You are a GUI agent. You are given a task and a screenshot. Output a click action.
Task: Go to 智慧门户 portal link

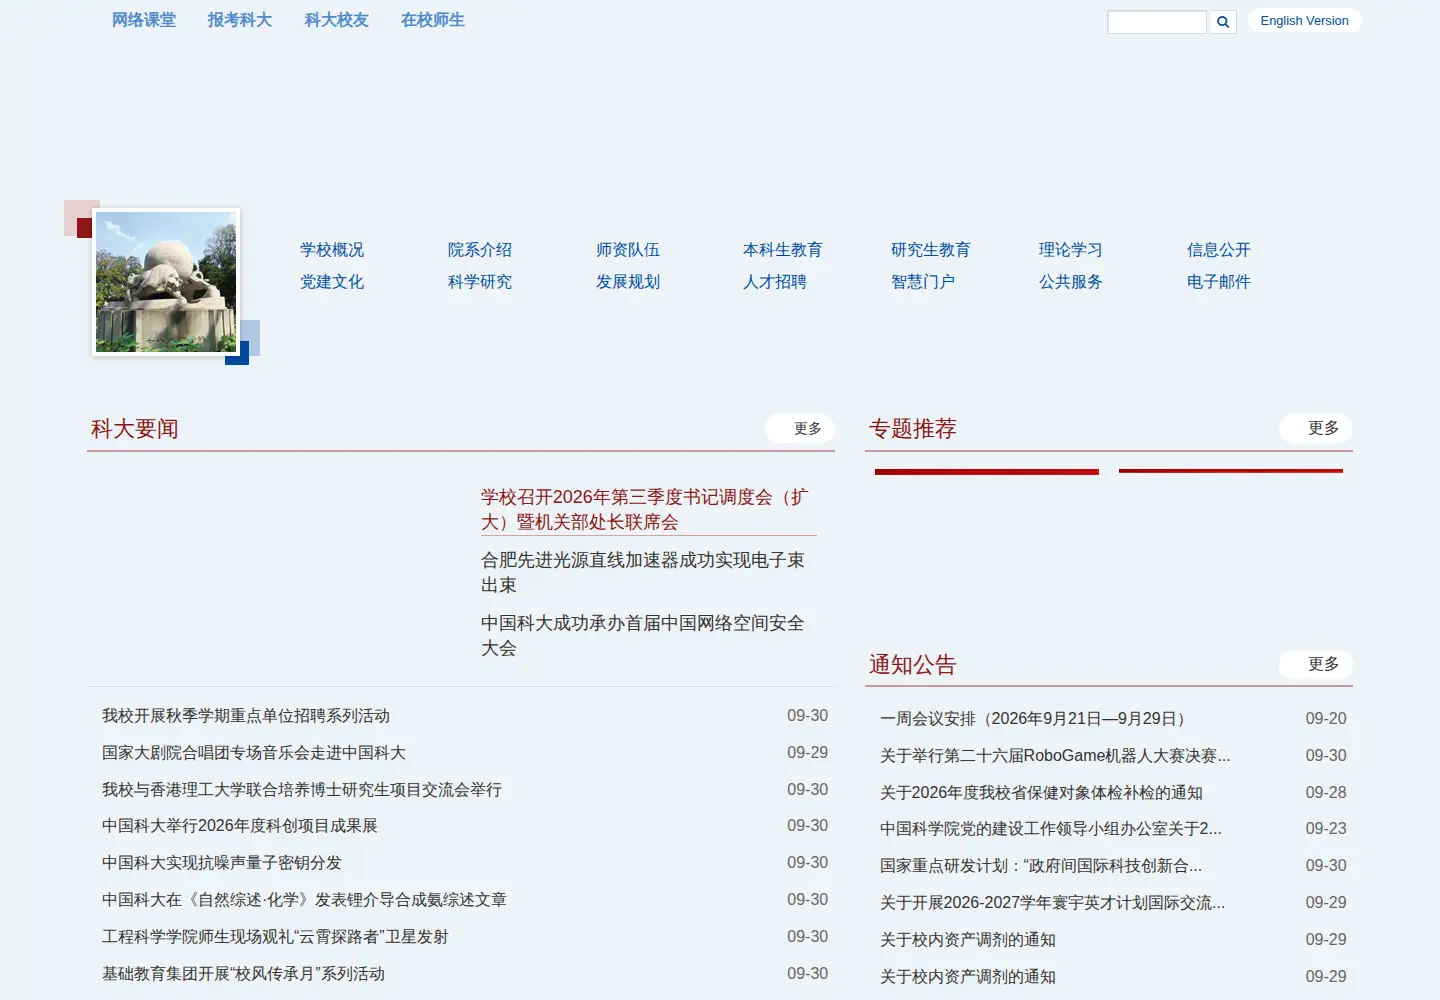pos(923,282)
